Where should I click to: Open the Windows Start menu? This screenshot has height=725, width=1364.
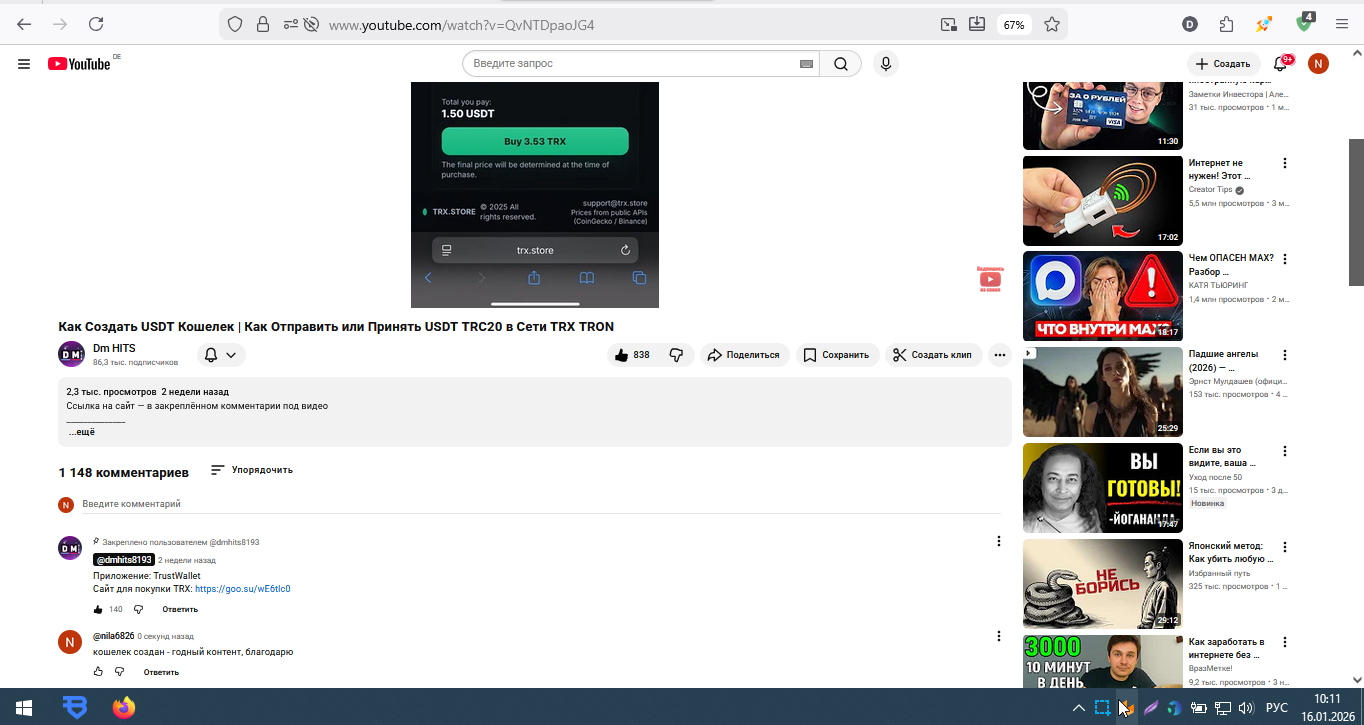[x=24, y=708]
